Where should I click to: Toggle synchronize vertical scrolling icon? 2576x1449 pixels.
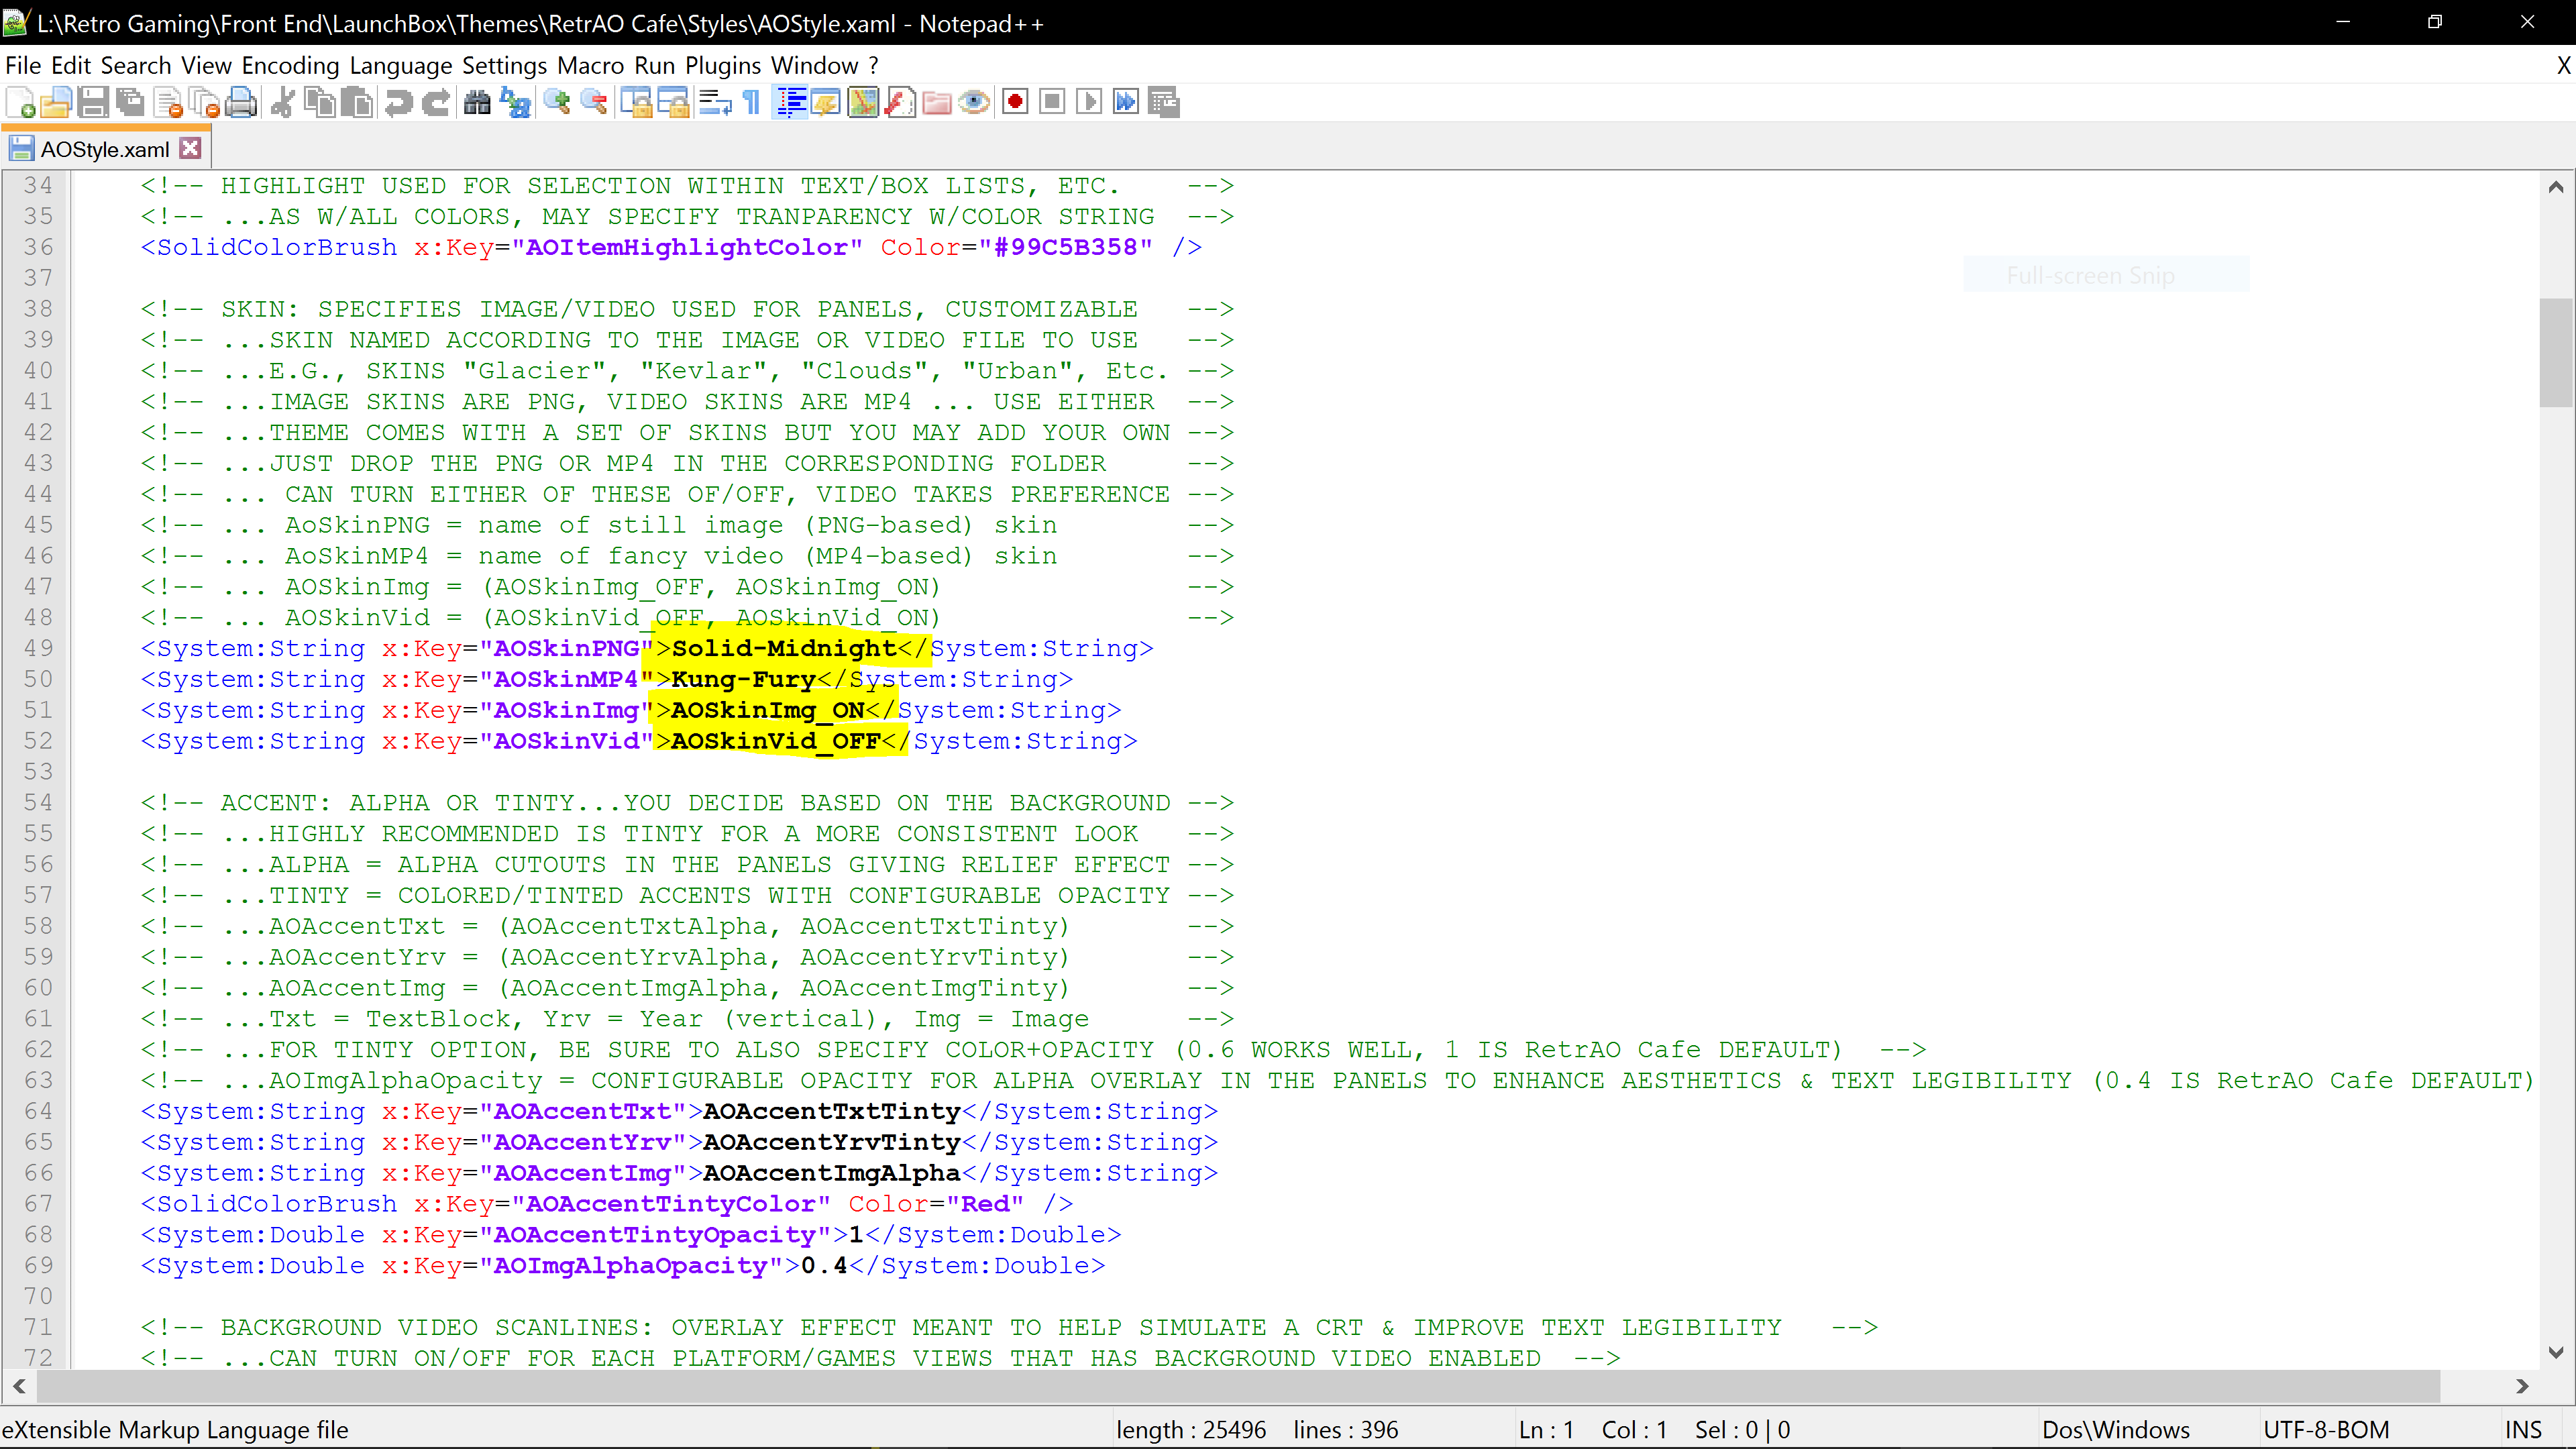click(636, 102)
